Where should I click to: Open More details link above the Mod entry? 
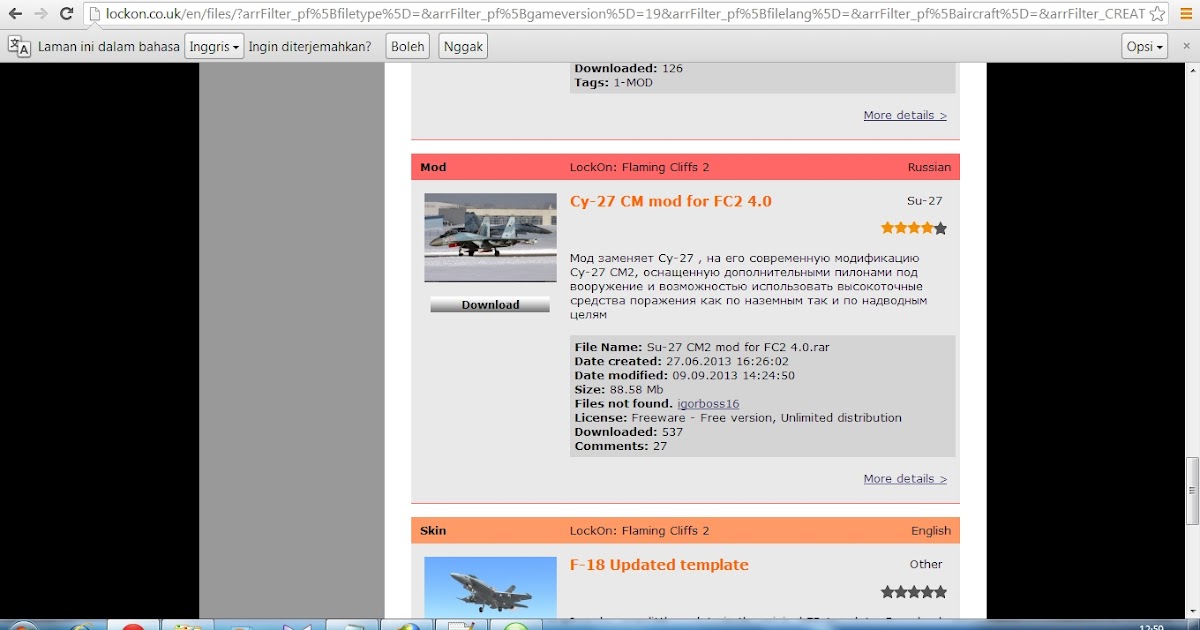click(905, 115)
